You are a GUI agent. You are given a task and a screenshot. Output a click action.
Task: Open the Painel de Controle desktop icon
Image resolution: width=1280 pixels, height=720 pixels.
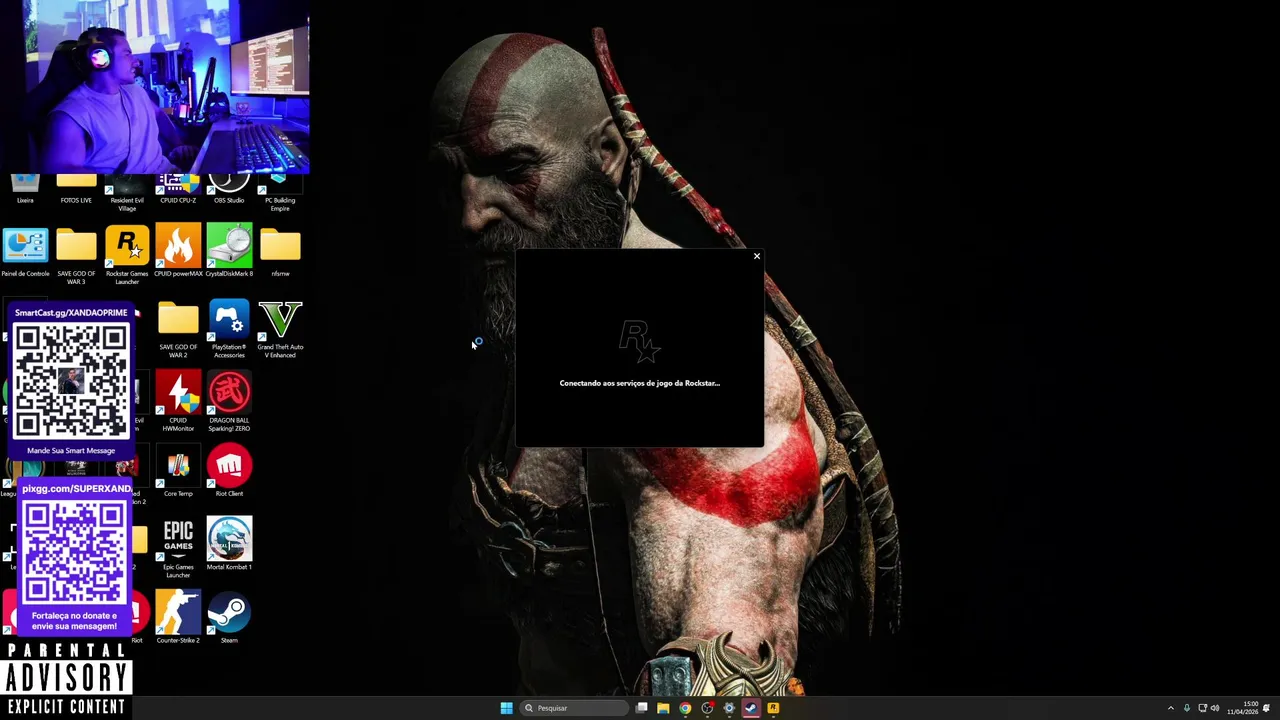(x=25, y=252)
